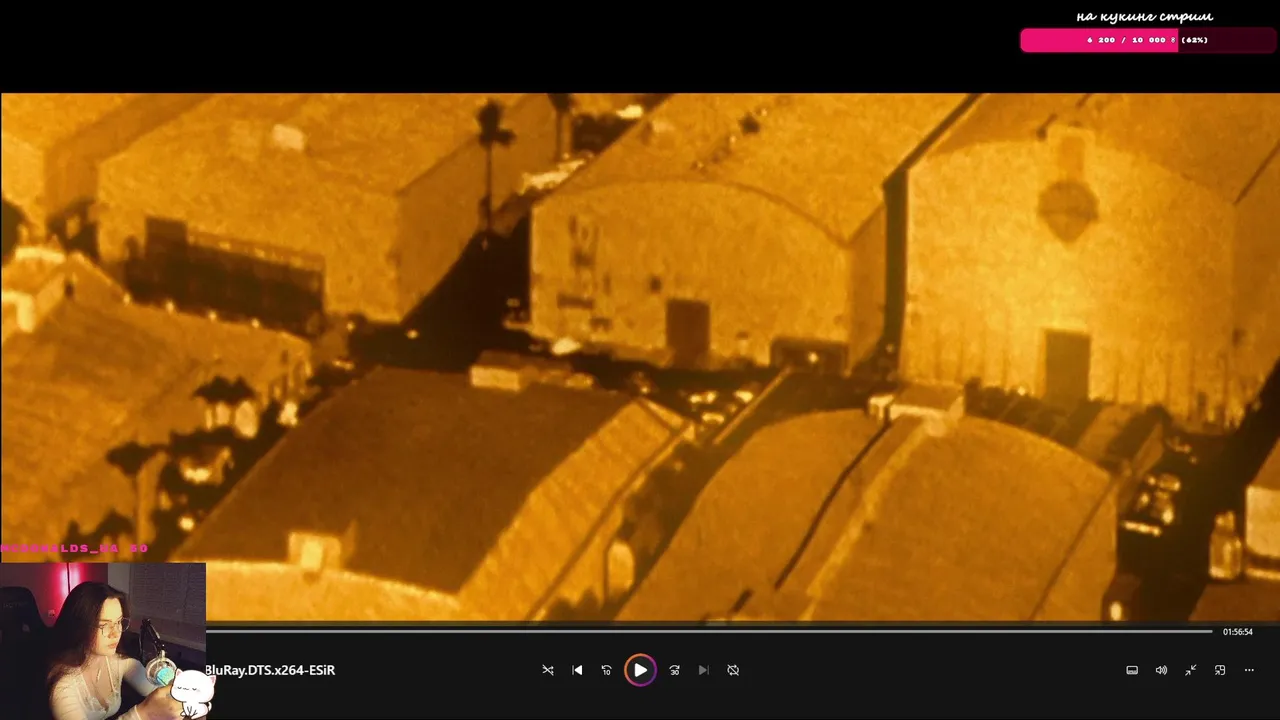Viewport: 1280px width, 720px height.
Task: Open the more options menu
Action: (1249, 670)
